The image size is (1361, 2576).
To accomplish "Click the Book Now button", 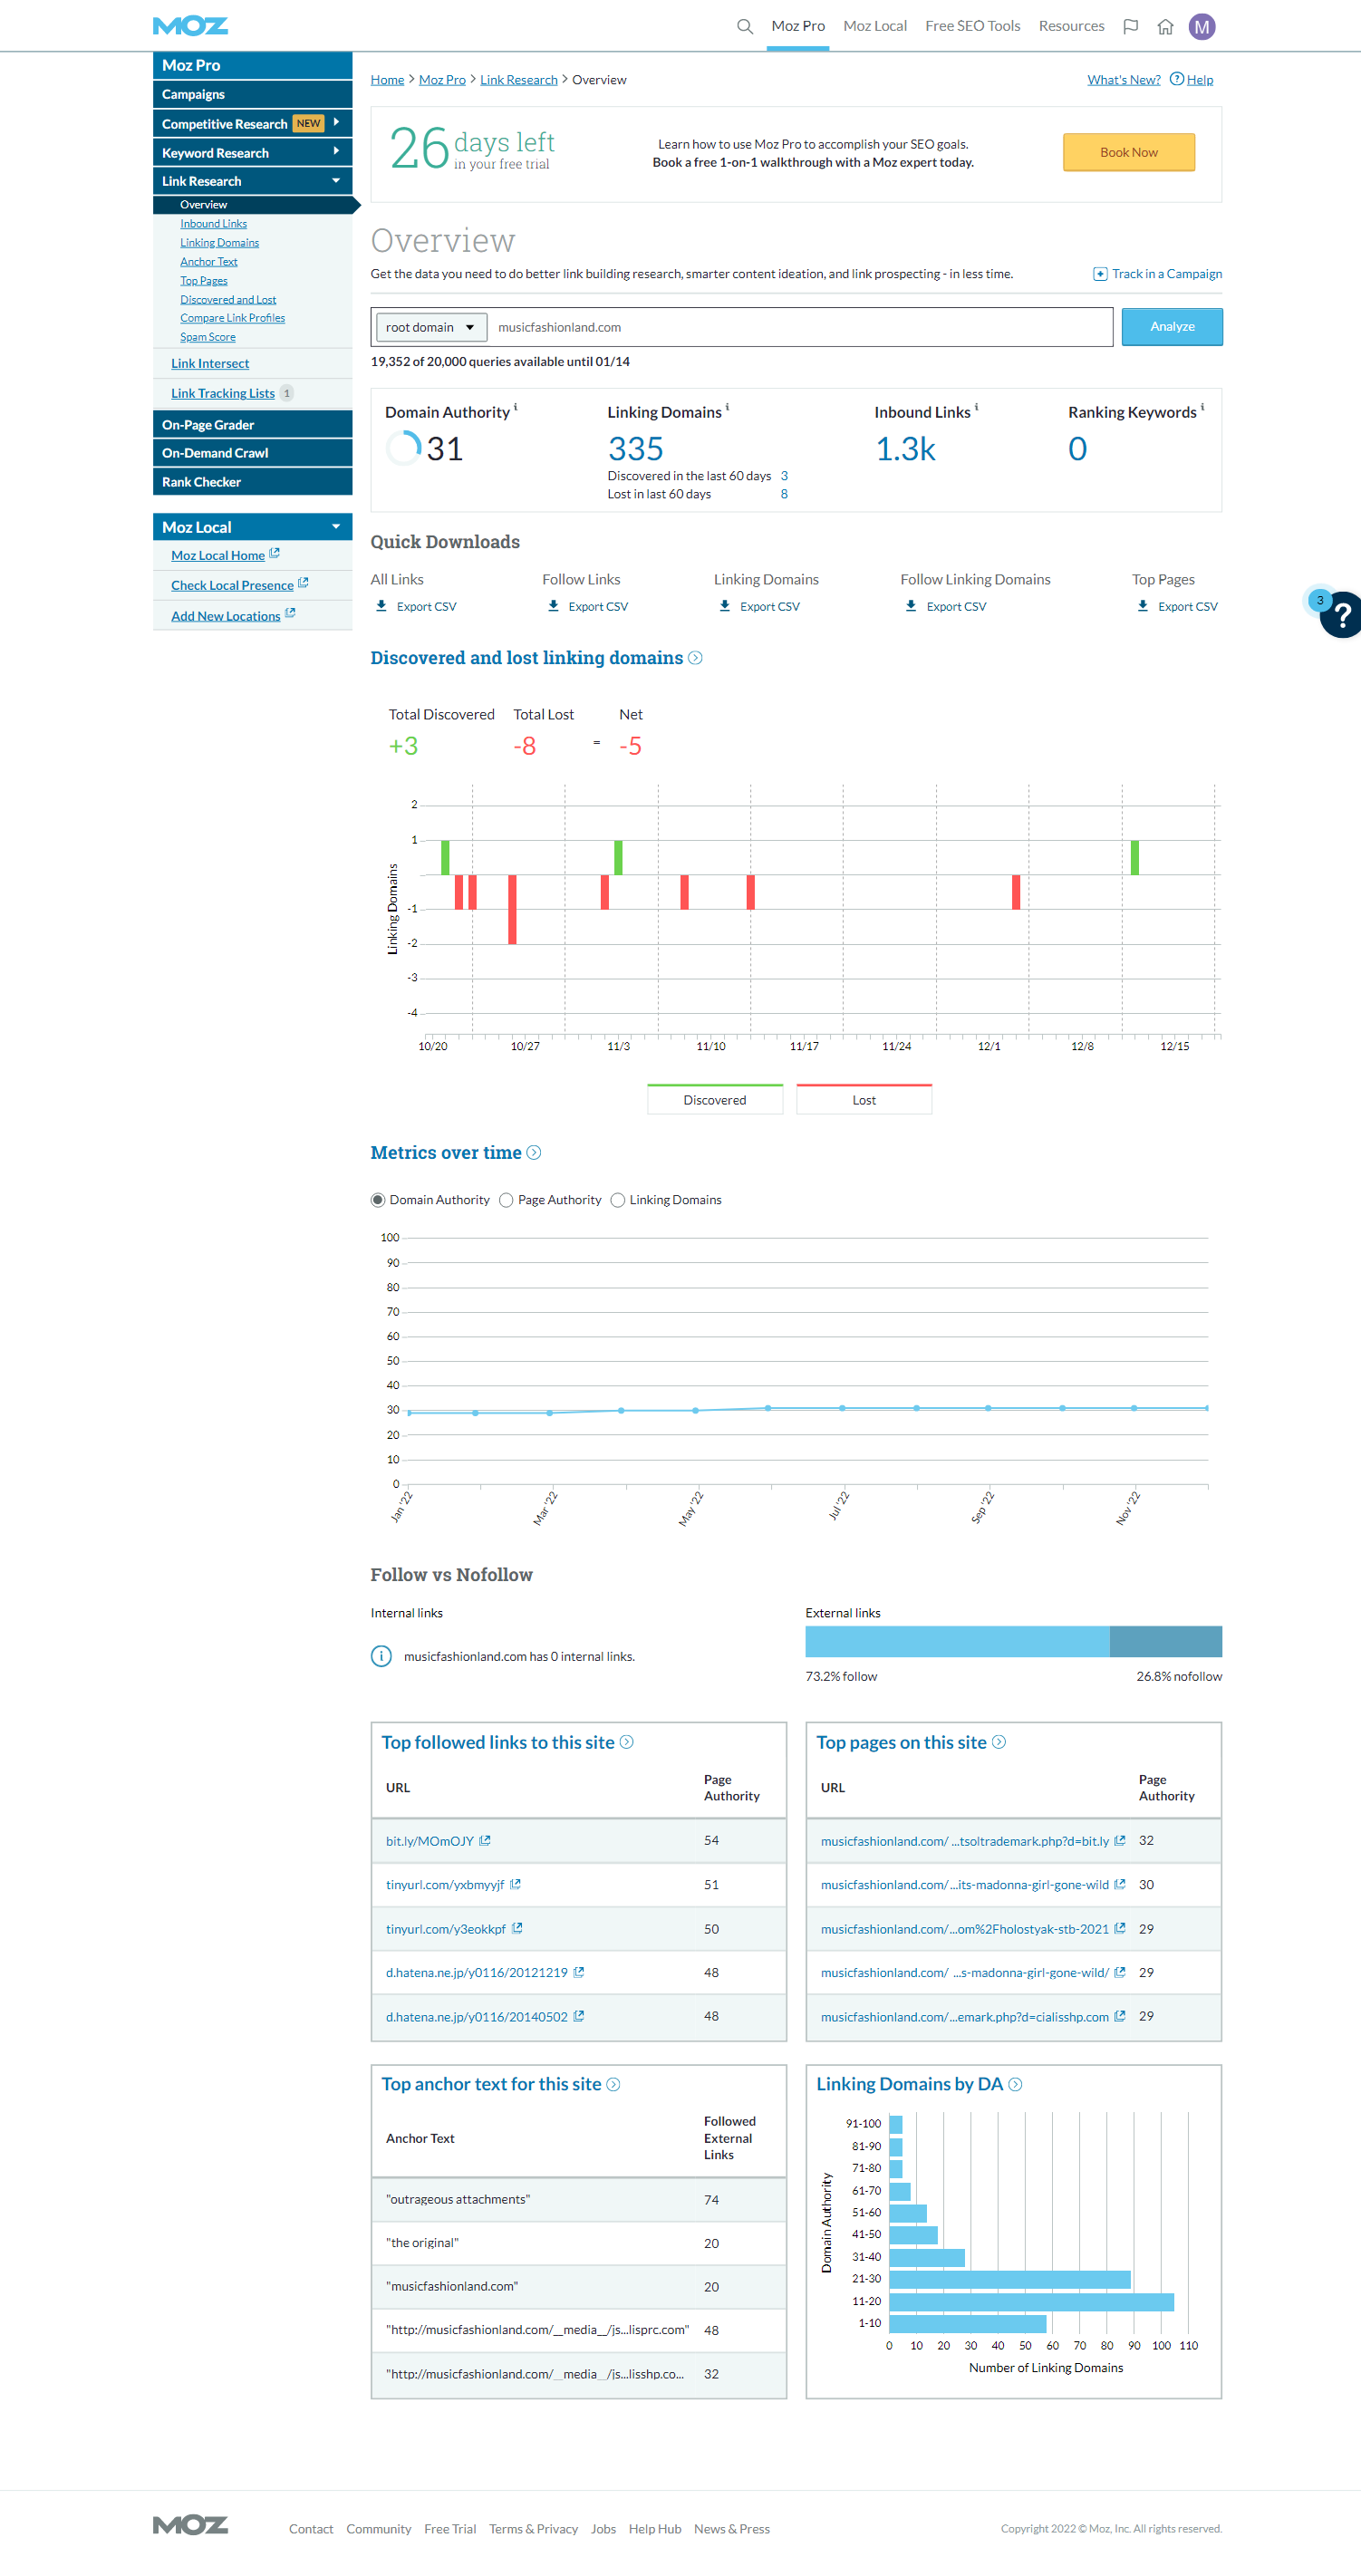I will click(1129, 152).
